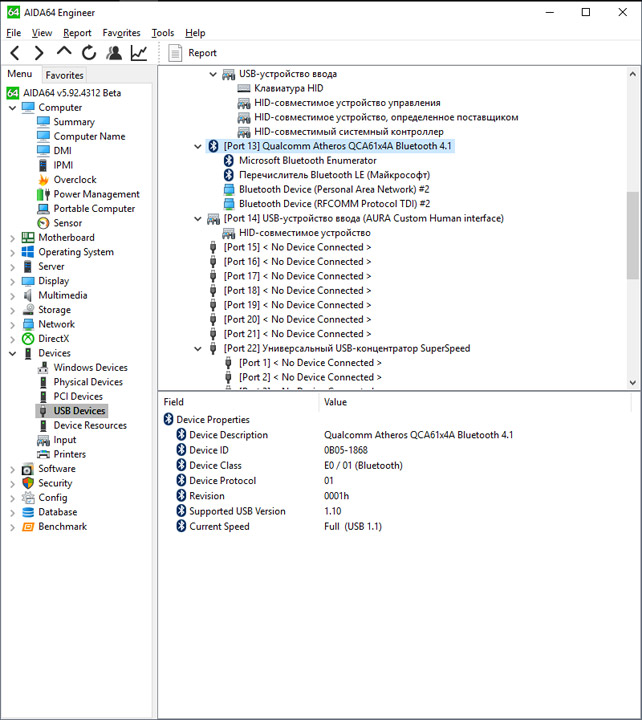Select Windows Devices in tree

point(90,367)
